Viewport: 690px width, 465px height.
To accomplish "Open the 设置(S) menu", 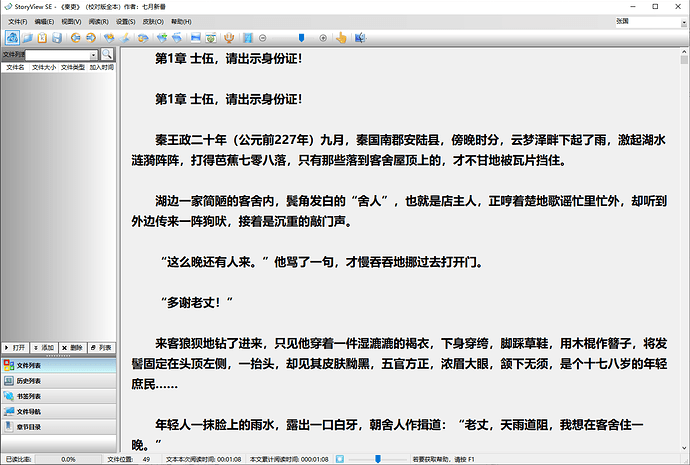I will [126, 22].
